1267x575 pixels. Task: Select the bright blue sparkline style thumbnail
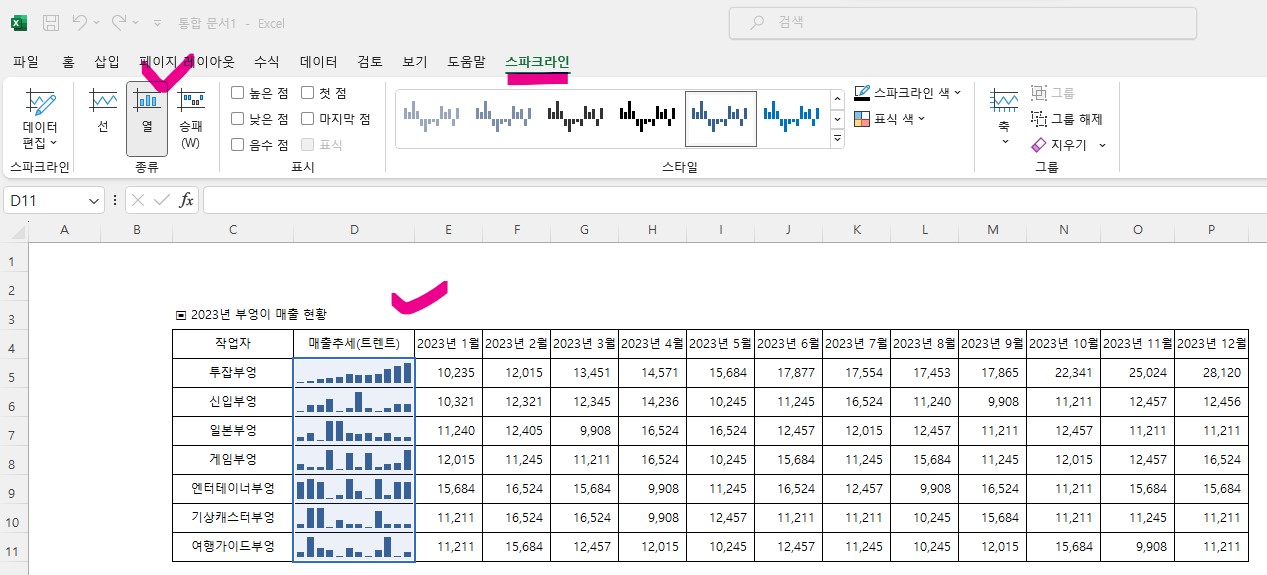click(791, 118)
